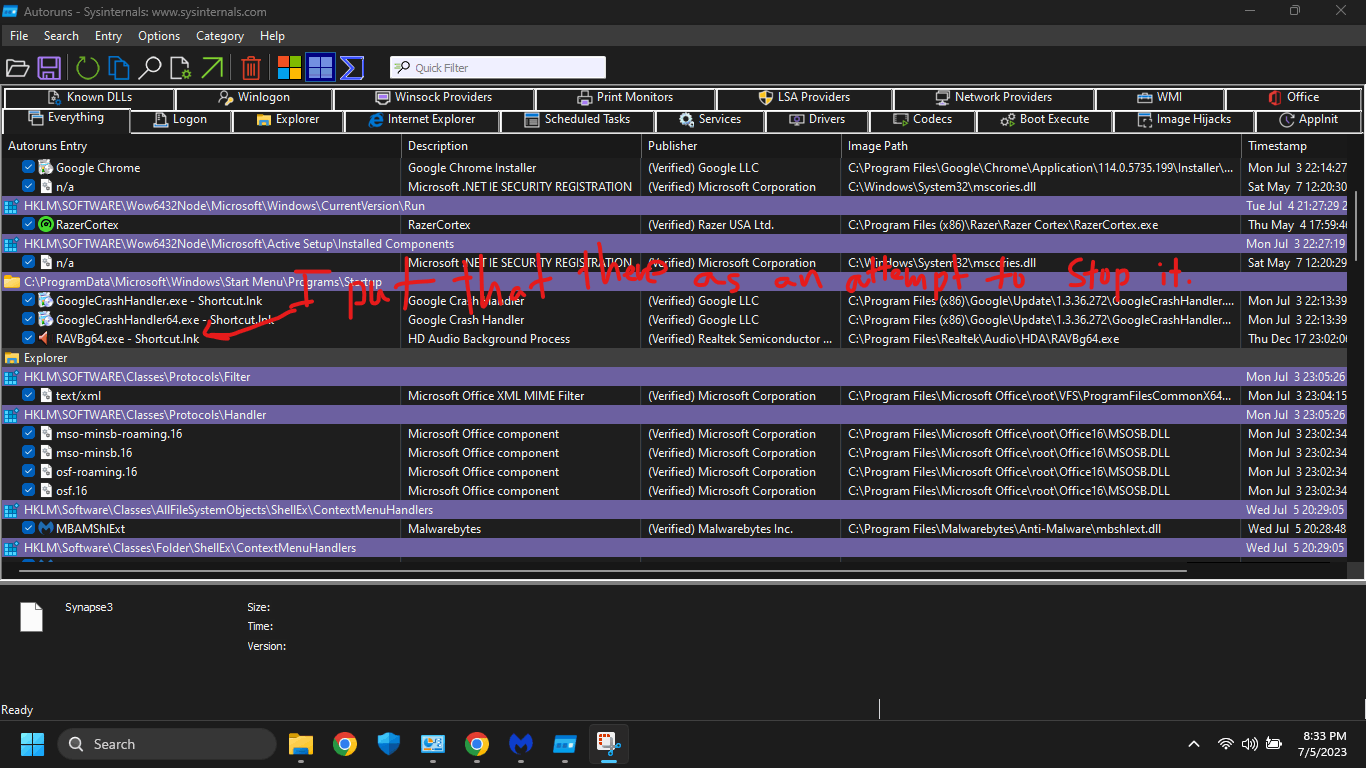This screenshot has width=1366, height=768.
Task: Open the Help menu
Action: [272, 36]
